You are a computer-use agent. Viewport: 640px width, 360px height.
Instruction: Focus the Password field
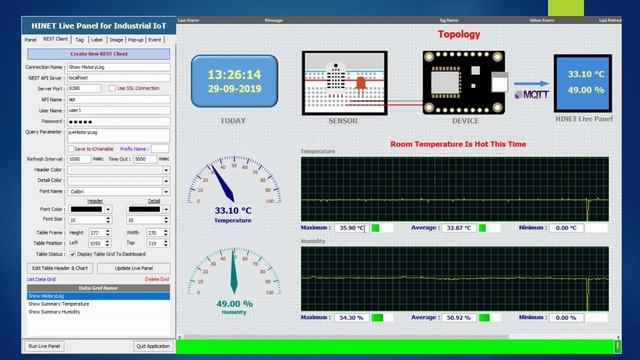pos(118,122)
